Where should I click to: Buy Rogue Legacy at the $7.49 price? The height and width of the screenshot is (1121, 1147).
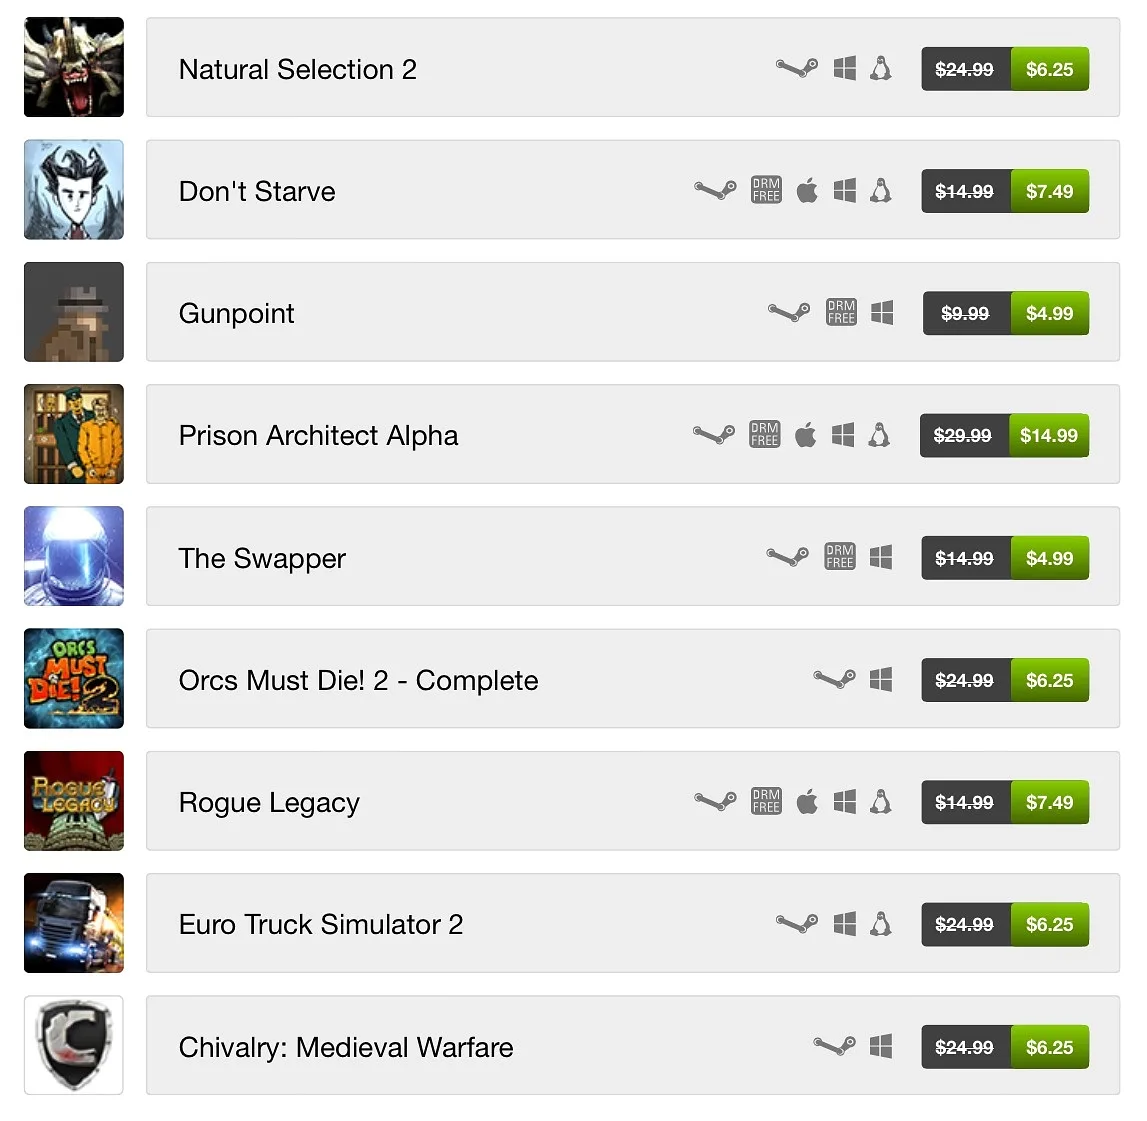pos(1050,802)
